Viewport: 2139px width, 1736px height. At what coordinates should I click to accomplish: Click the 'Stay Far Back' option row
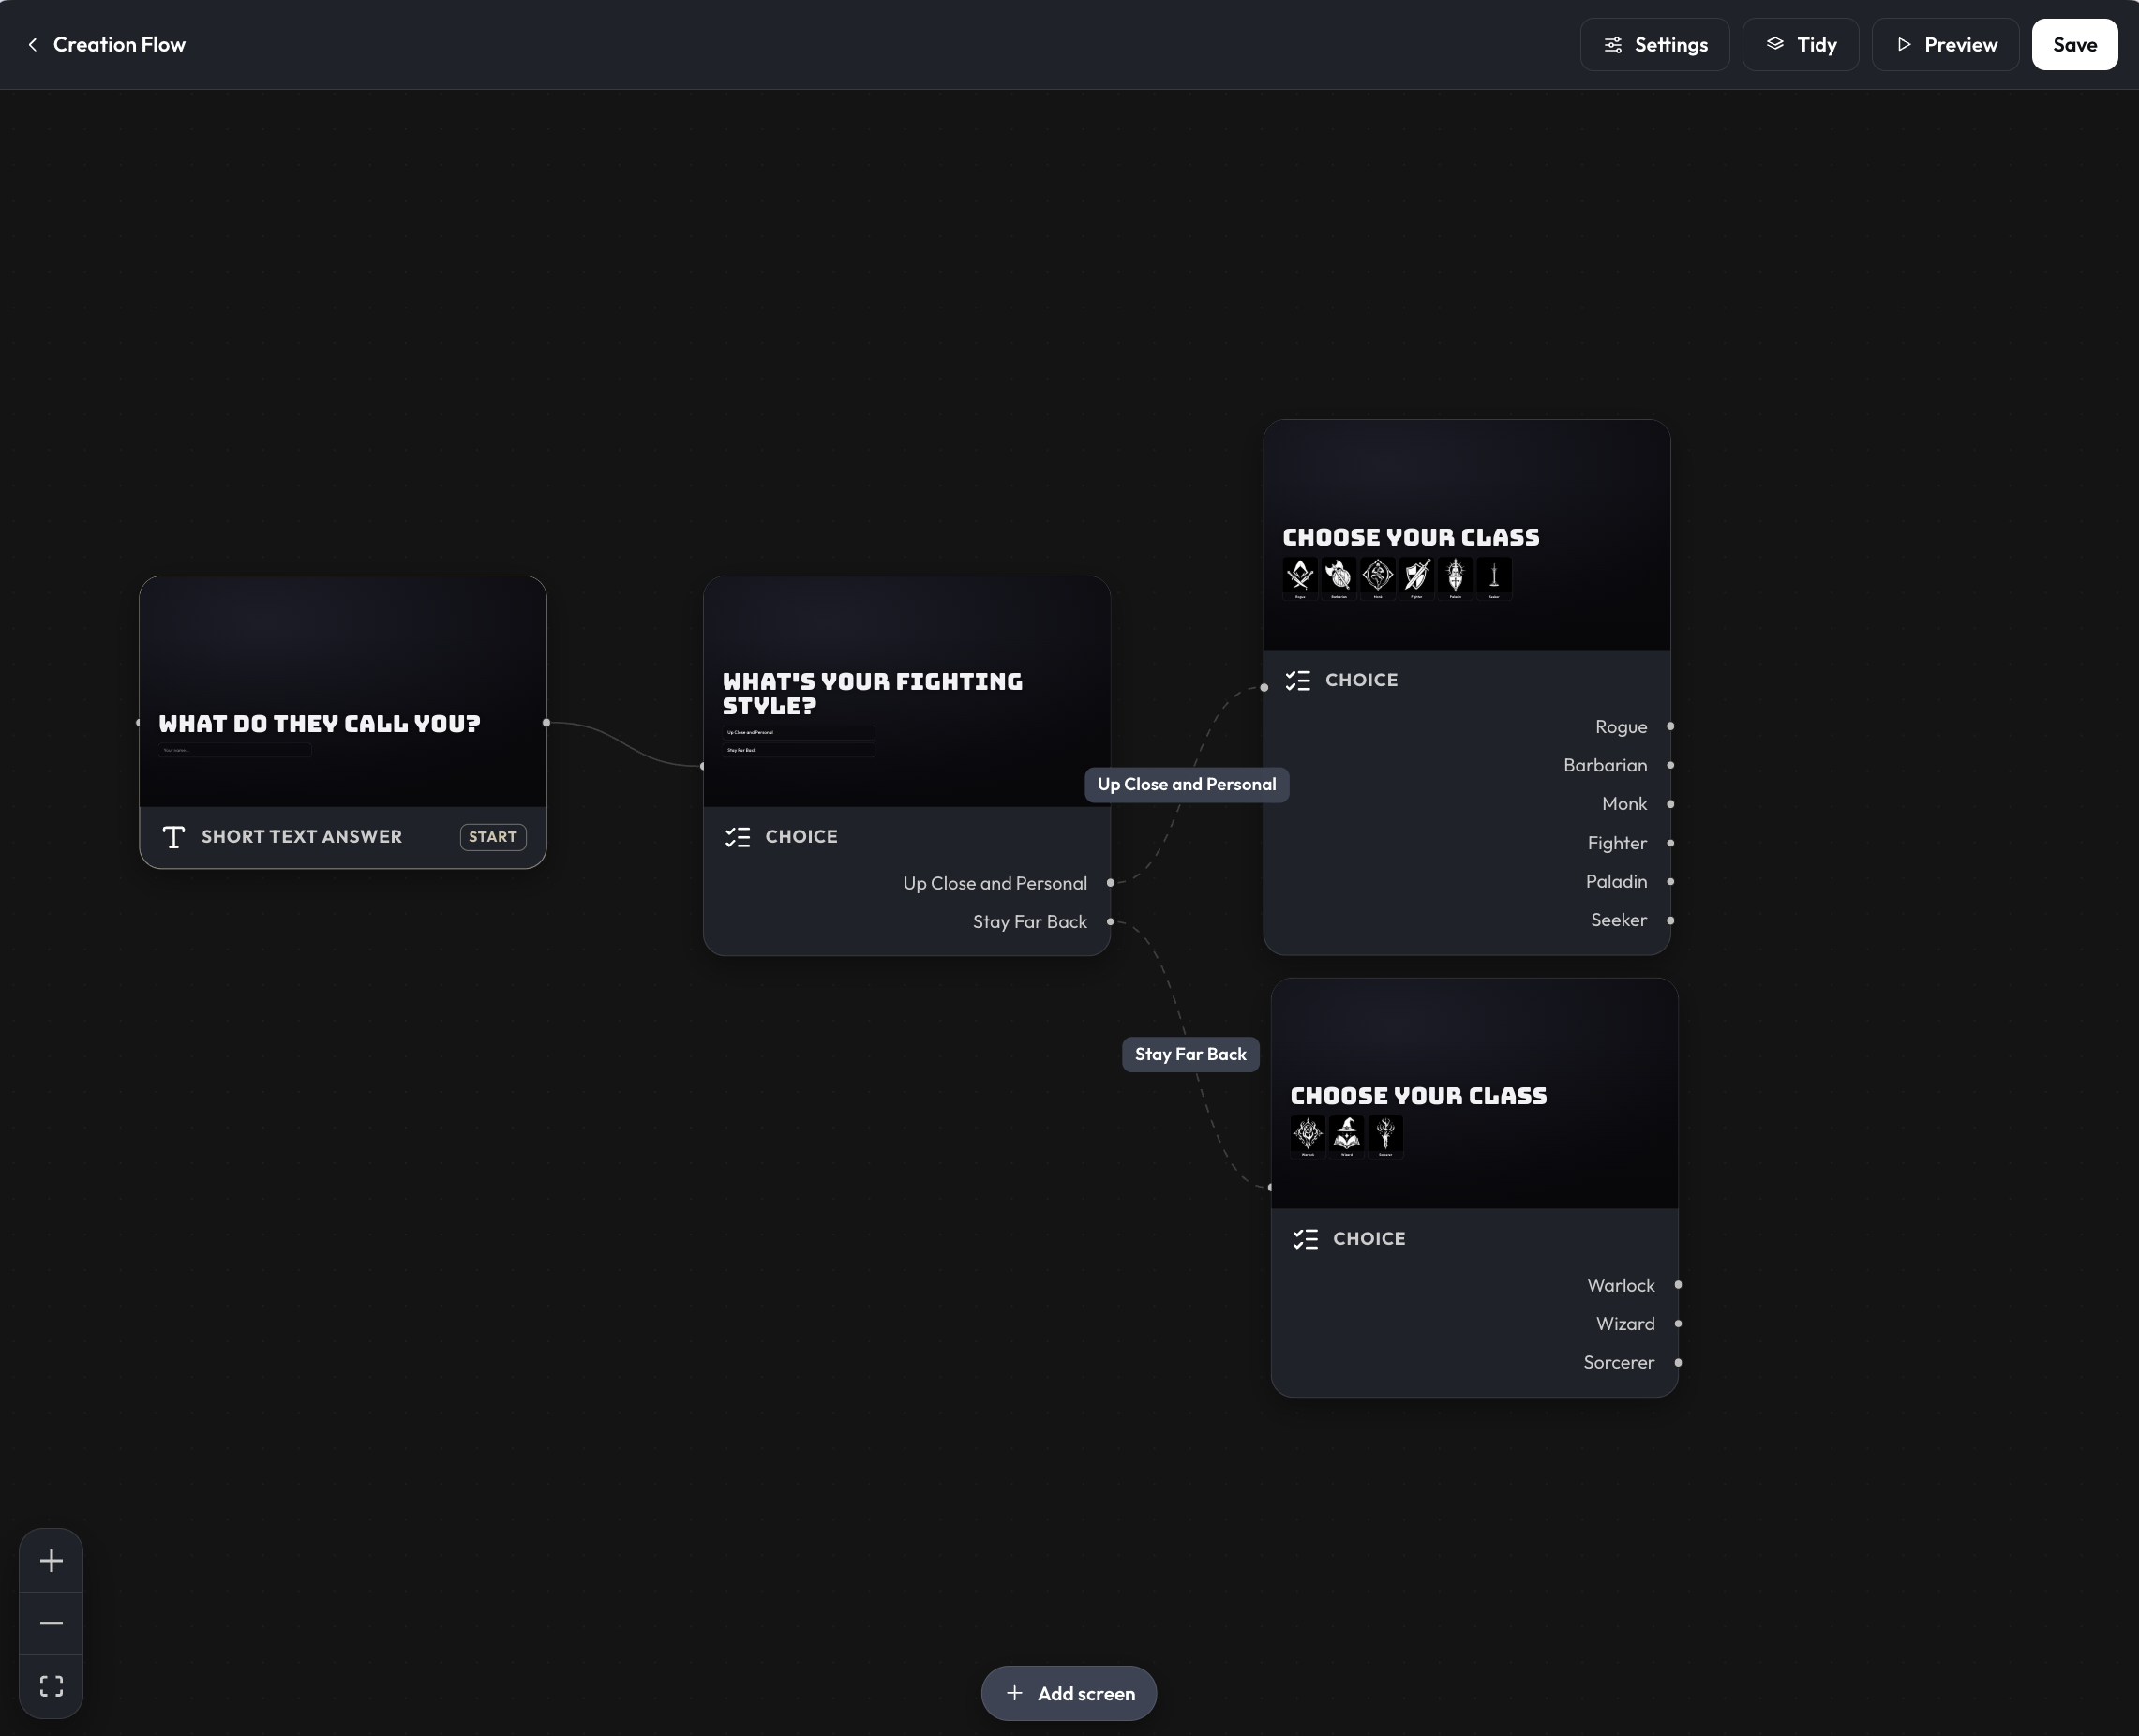[907, 922]
